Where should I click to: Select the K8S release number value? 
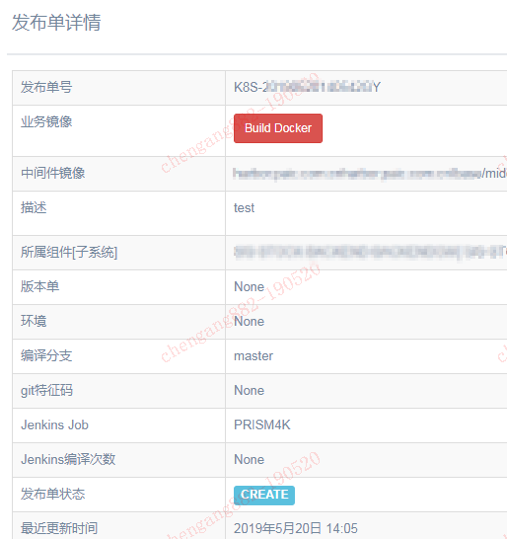(x=307, y=87)
